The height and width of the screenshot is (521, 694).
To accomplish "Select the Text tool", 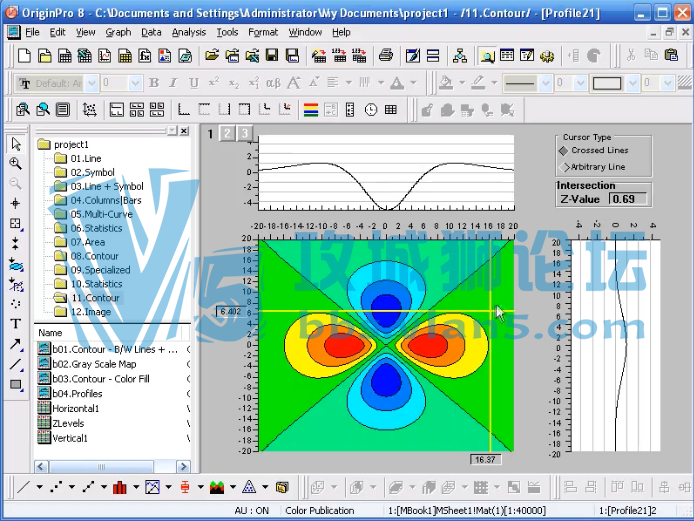I will tap(15, 324).
